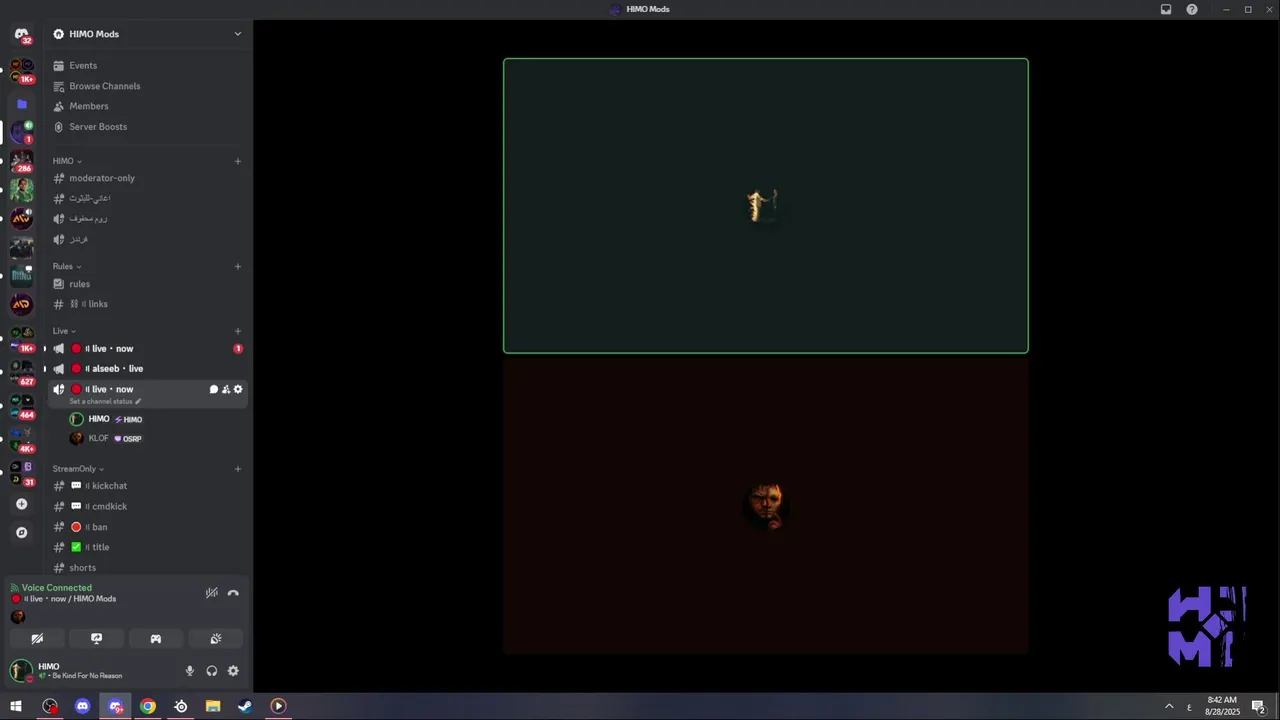Open Windows notification center
The image size is (1280, 720).
(1259, 706)
